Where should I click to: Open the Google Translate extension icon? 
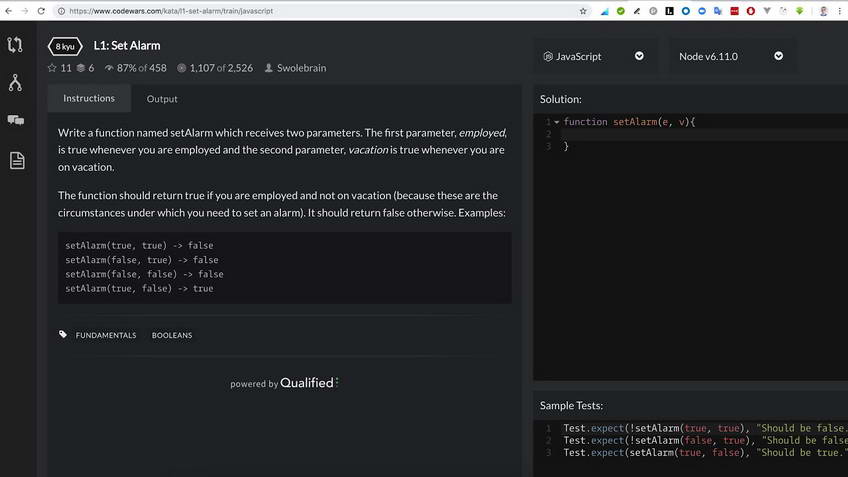click(x=718, y=11)
